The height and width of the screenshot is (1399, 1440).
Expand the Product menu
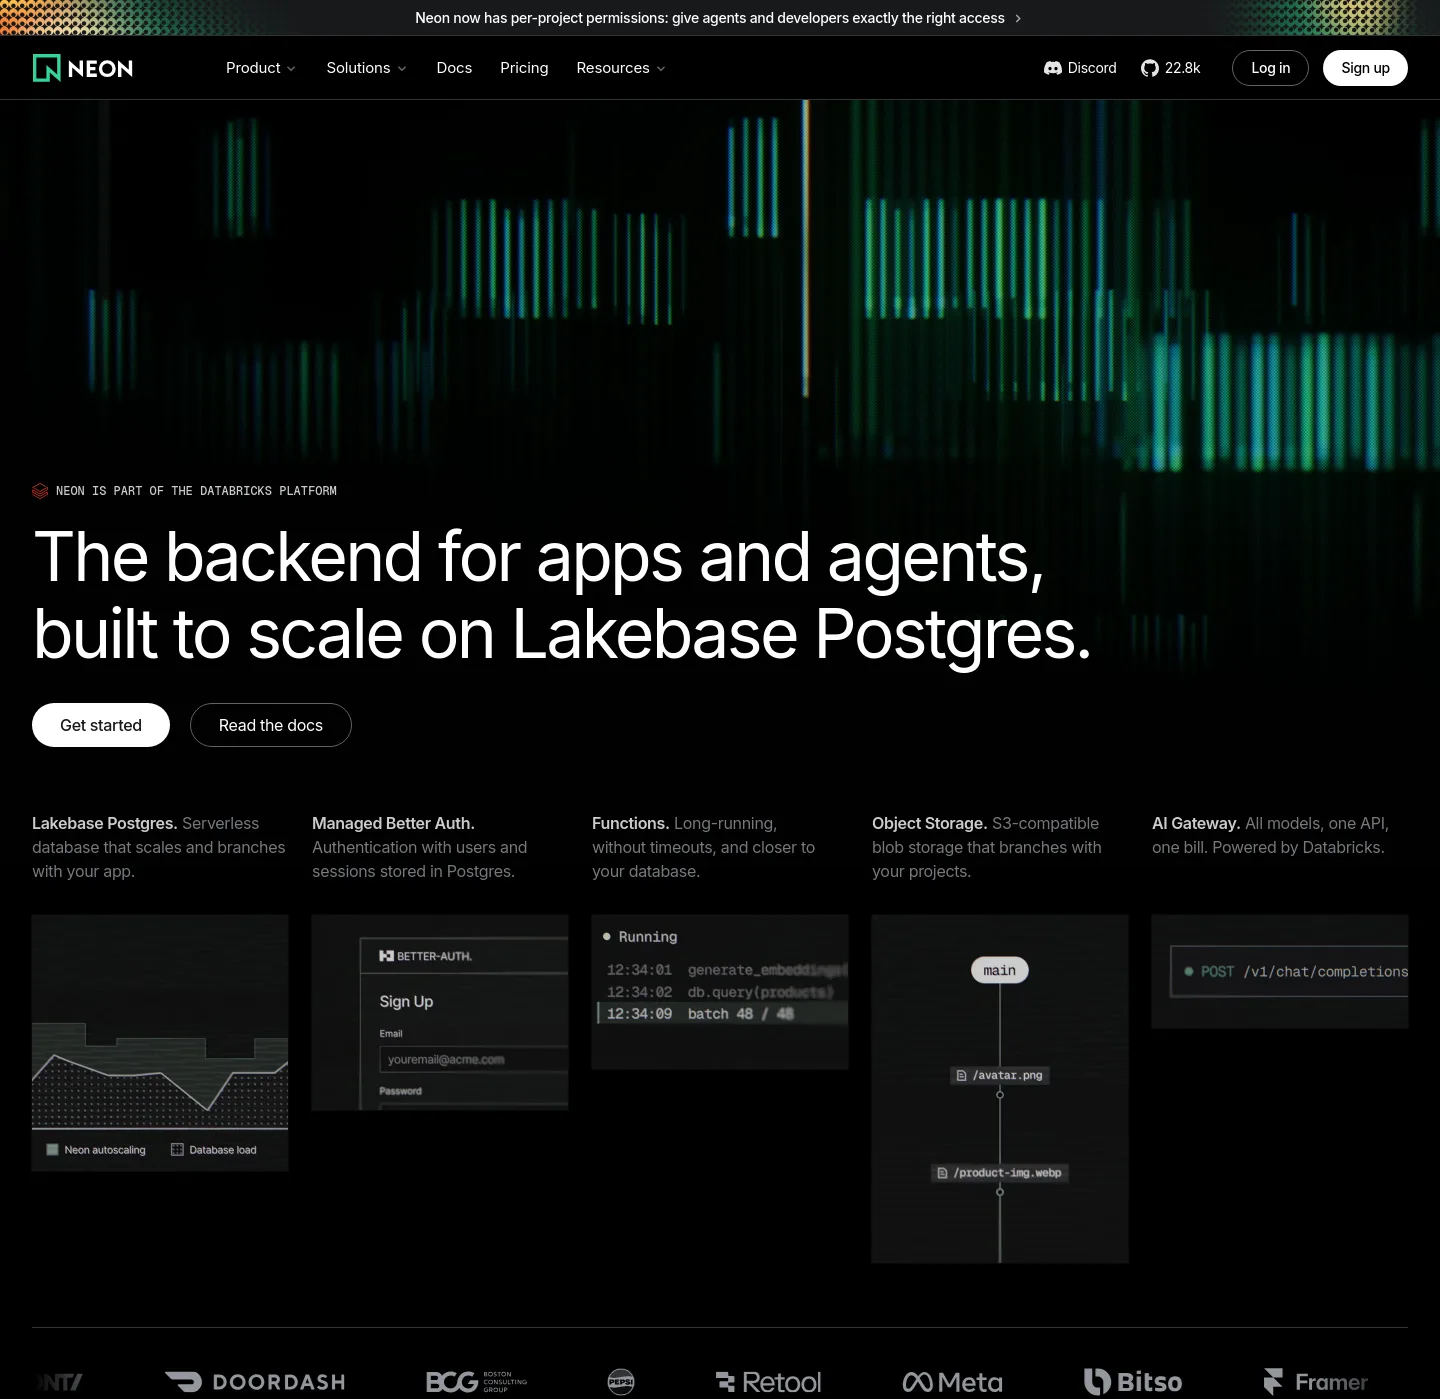(x=261, y=68)
